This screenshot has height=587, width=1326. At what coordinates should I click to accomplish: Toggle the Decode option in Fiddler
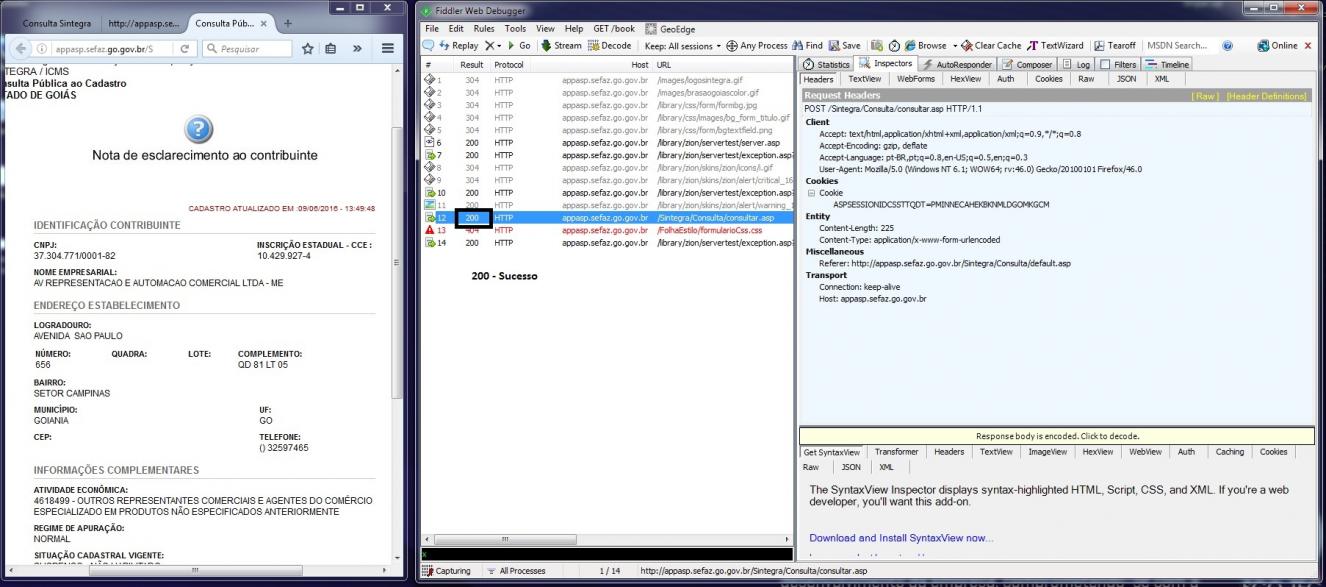[609, 45]
